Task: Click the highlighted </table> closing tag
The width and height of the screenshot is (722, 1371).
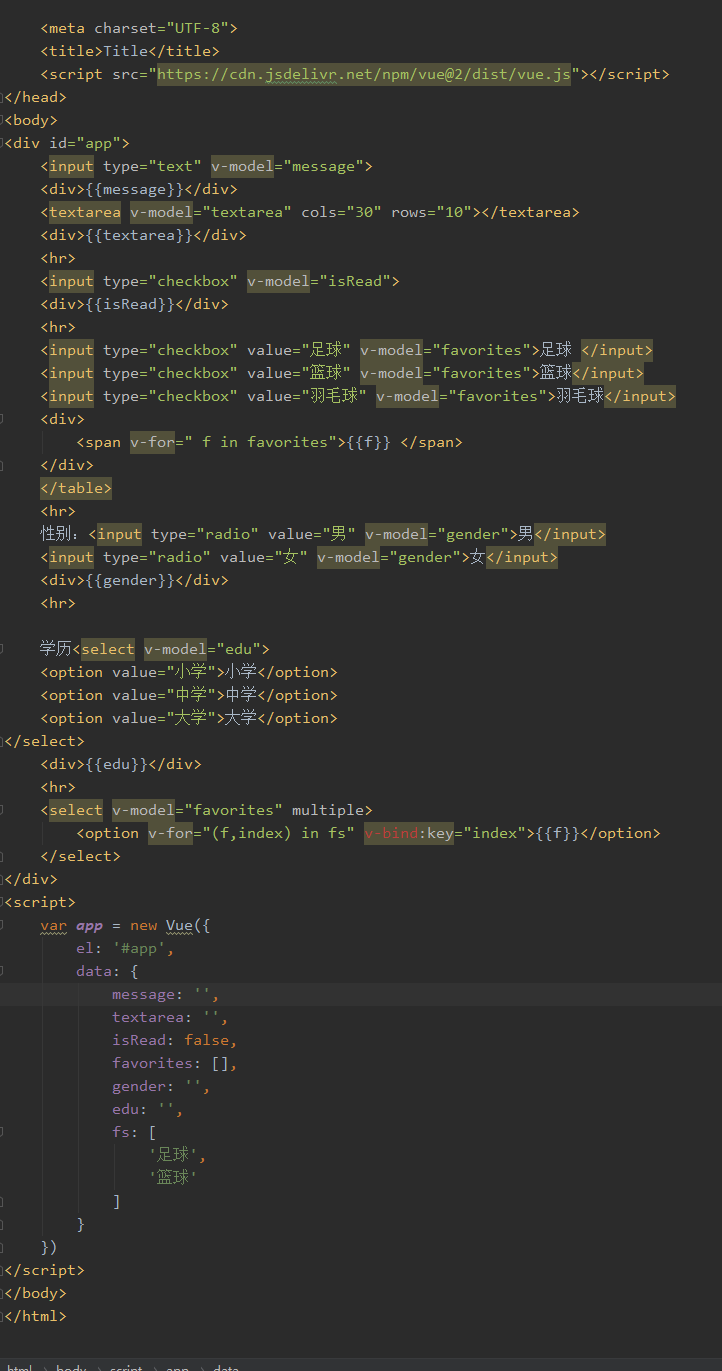Action: [x=76, y=488]
